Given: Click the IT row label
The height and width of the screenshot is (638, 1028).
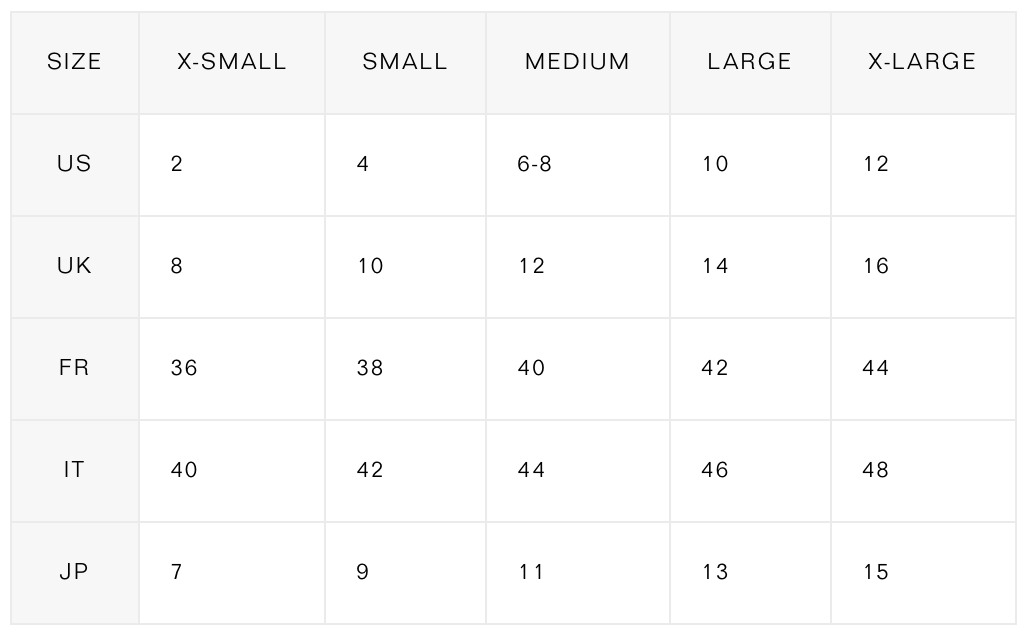Looking at the screenshot, I should point(74,469).
